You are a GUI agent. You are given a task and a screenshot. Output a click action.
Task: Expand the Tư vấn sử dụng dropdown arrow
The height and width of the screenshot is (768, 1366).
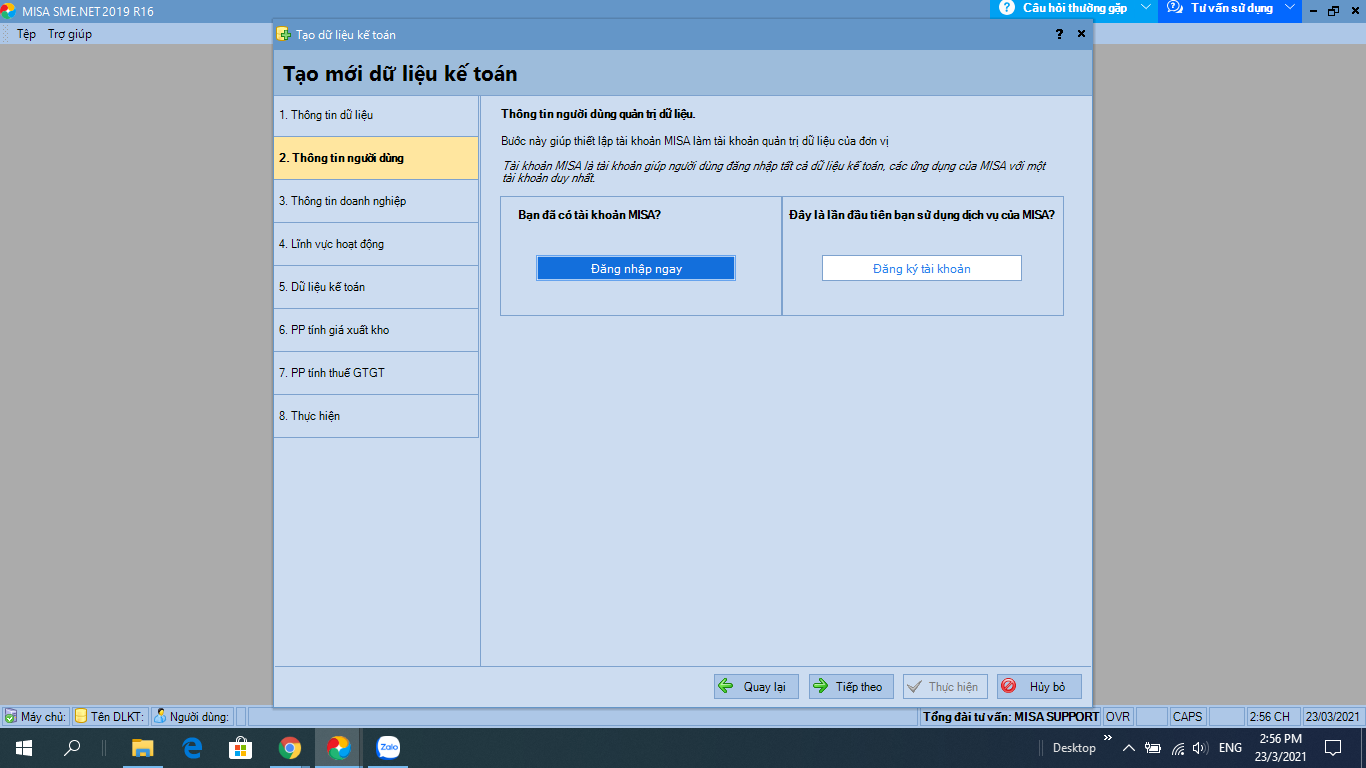pyautogui.click(x=1290, y=8)
